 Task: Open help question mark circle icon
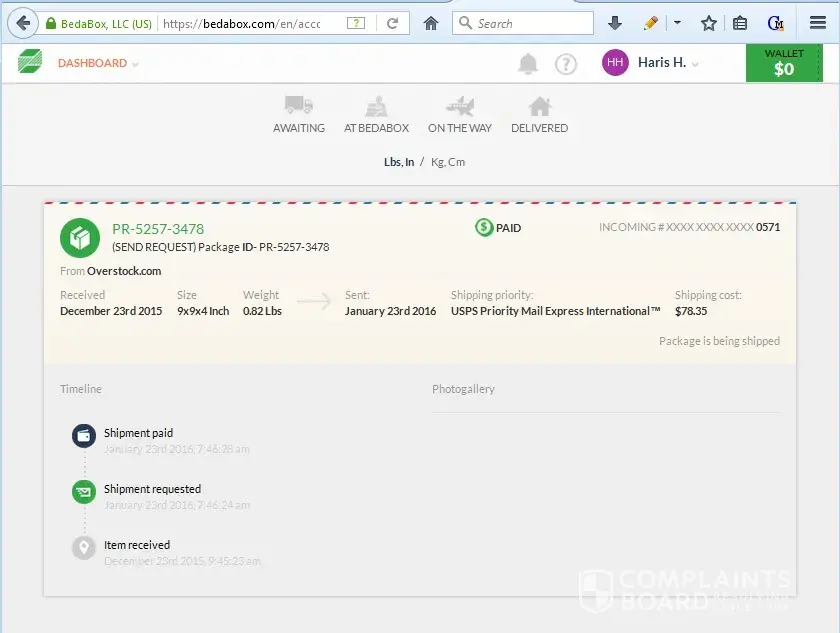pyautogui.click(x=566, y=64)
